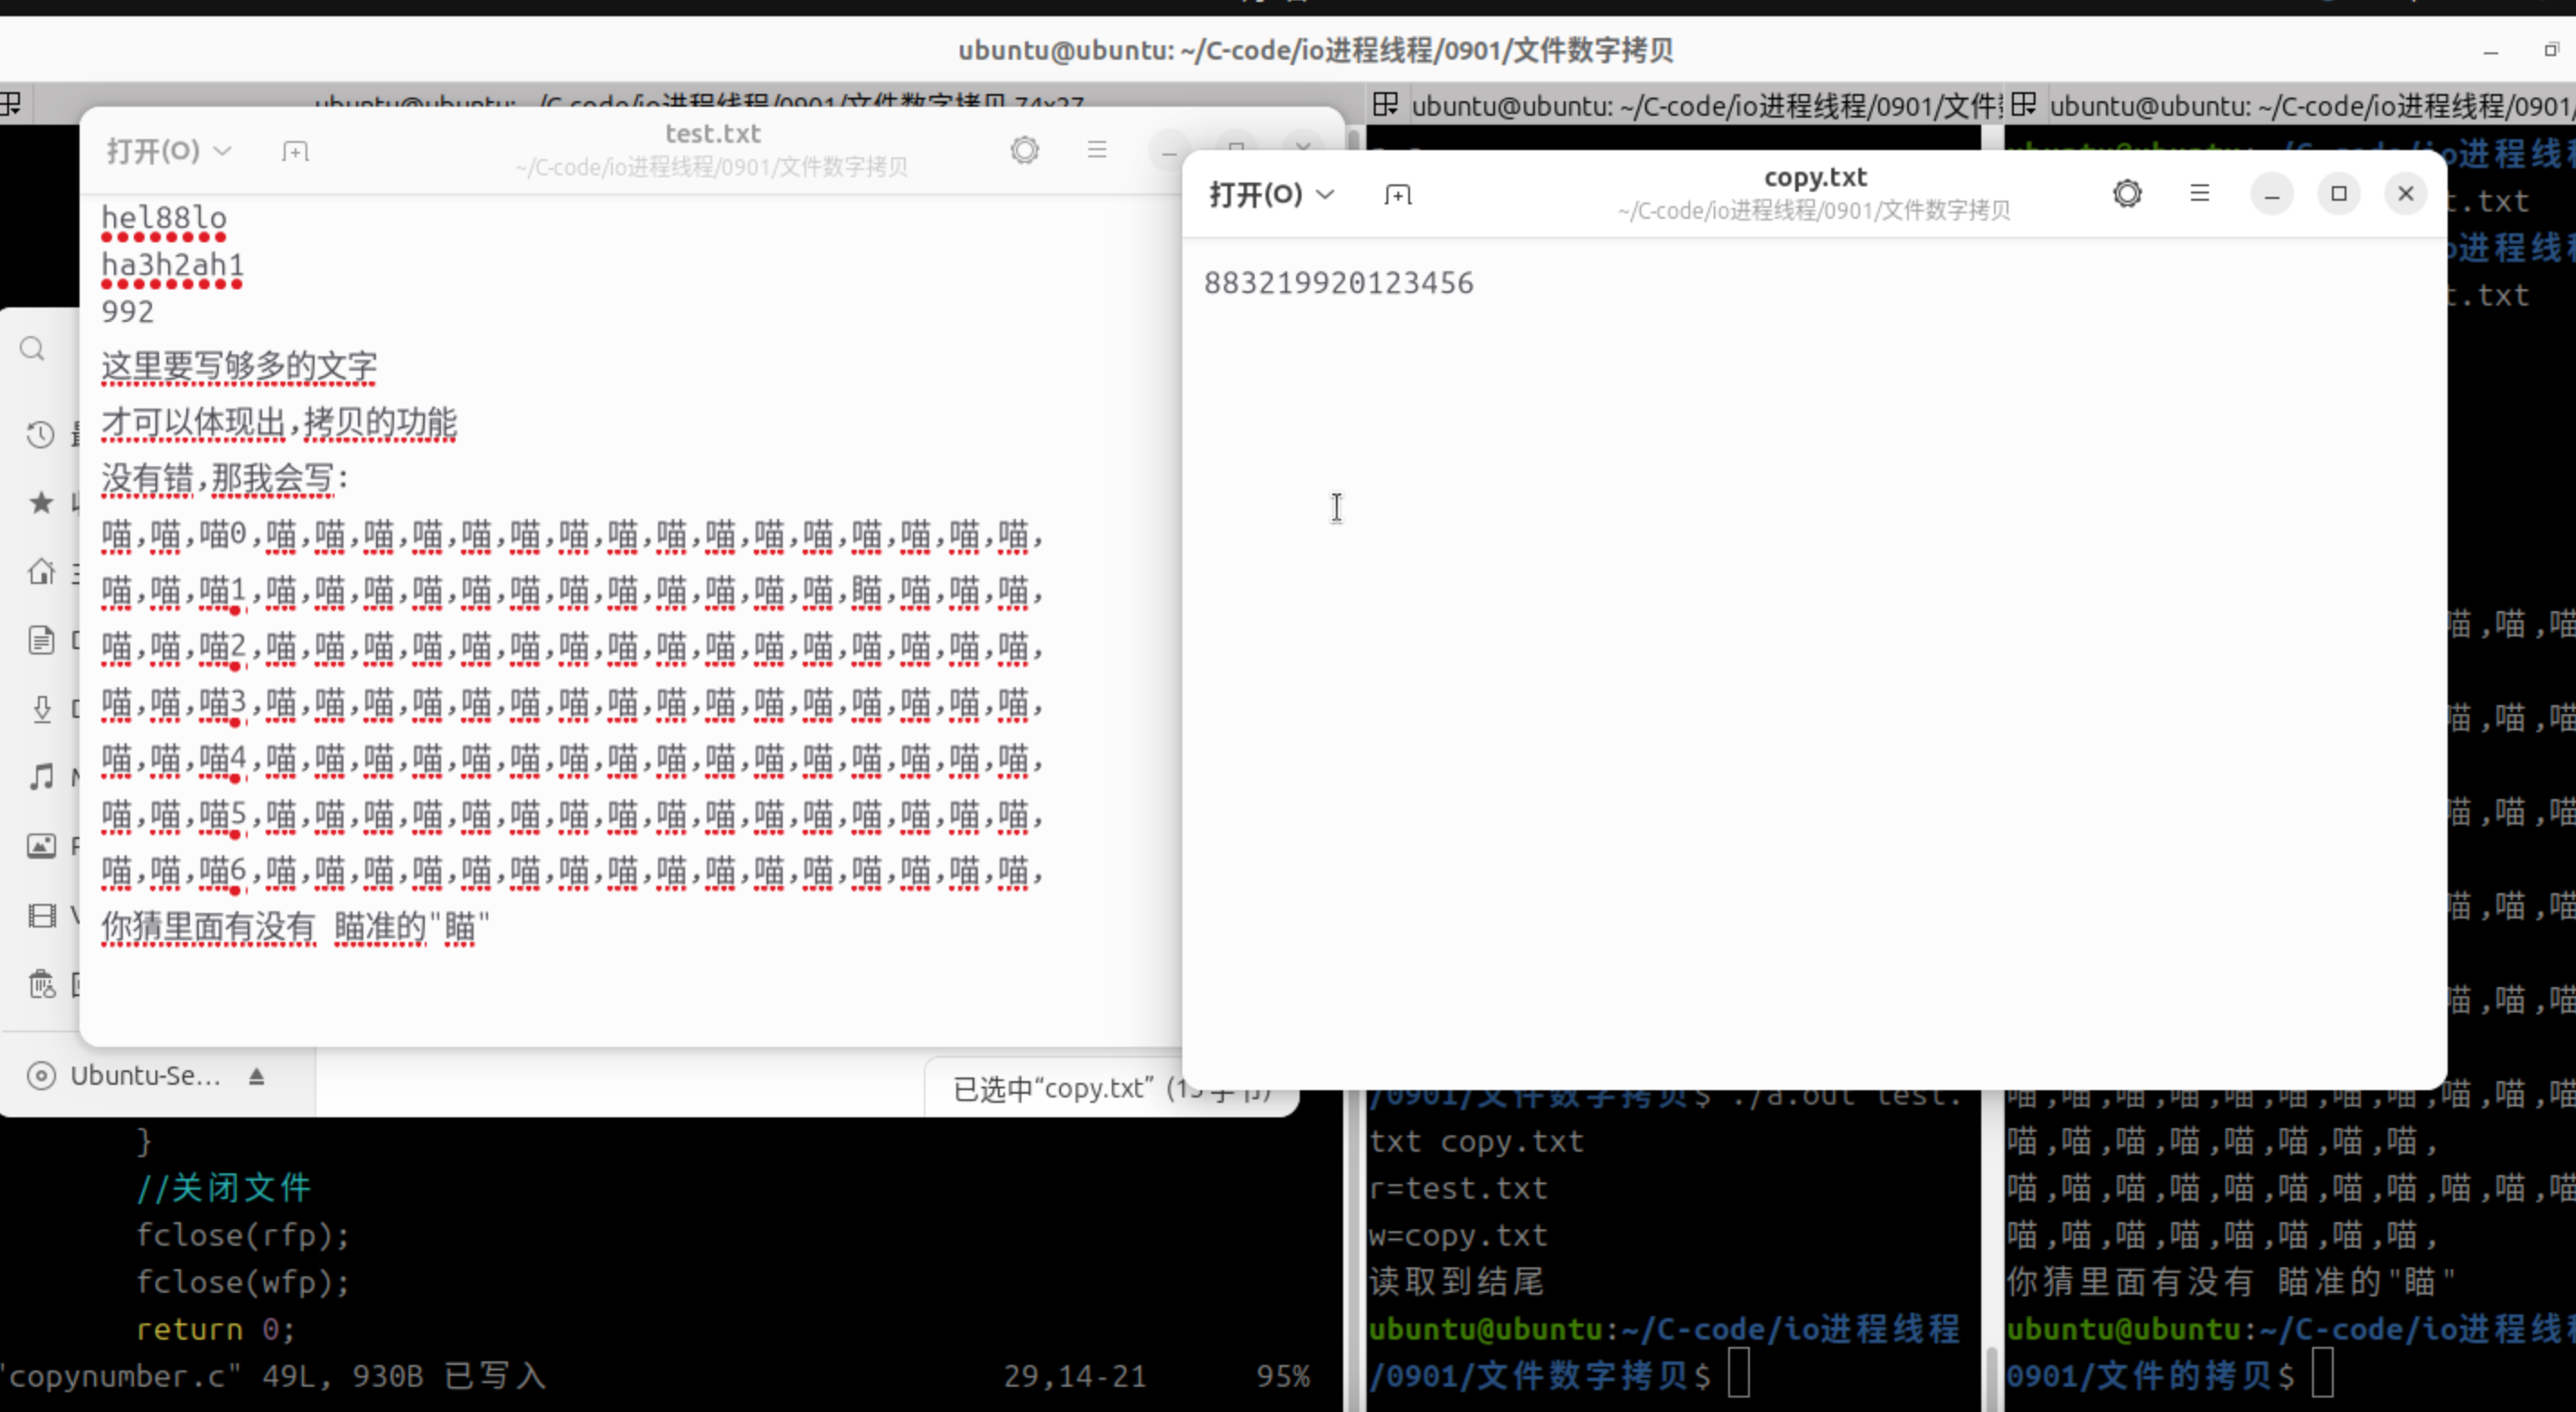Open Trash icon in files sidebar
The height and width of the screenshot is (1412, 2576).
[40, 984]
